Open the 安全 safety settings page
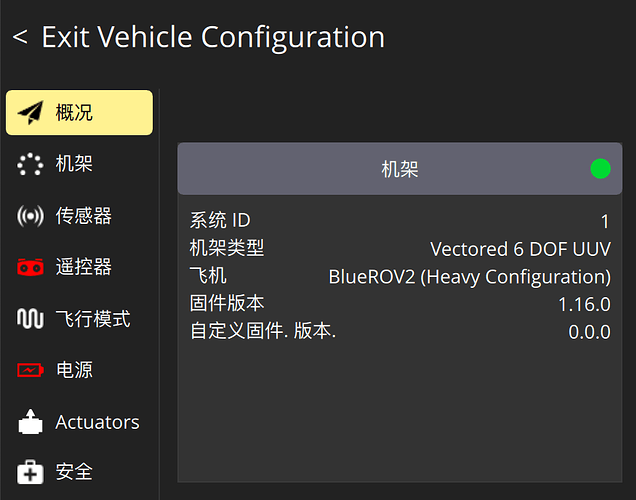 [75, 472]
